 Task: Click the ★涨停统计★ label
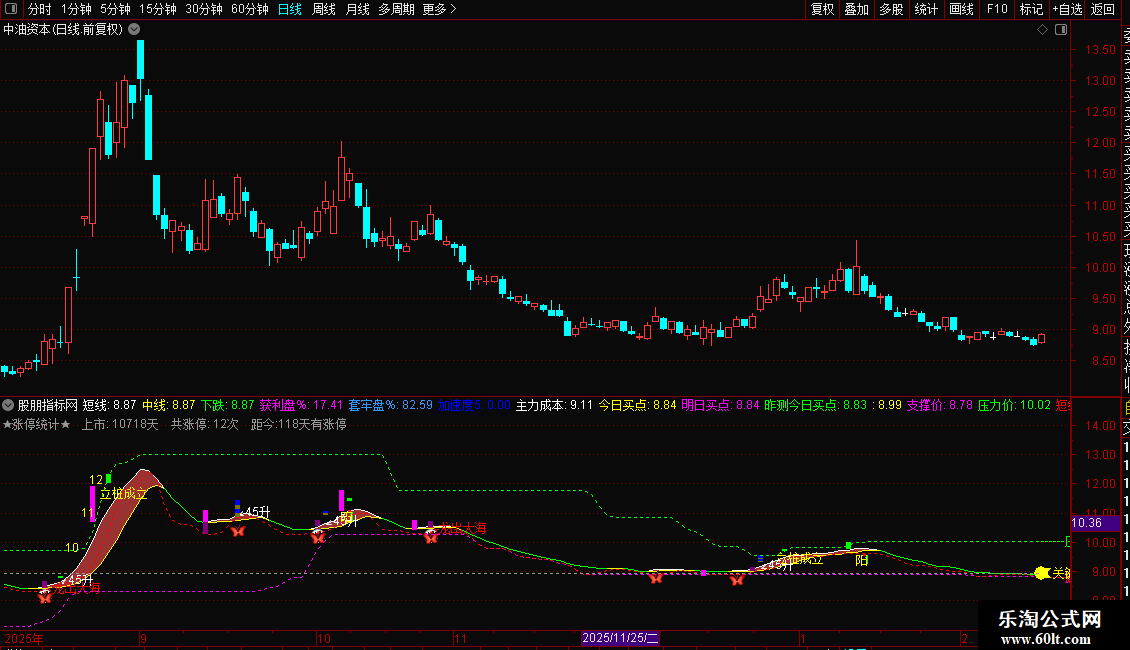point(37,424)
